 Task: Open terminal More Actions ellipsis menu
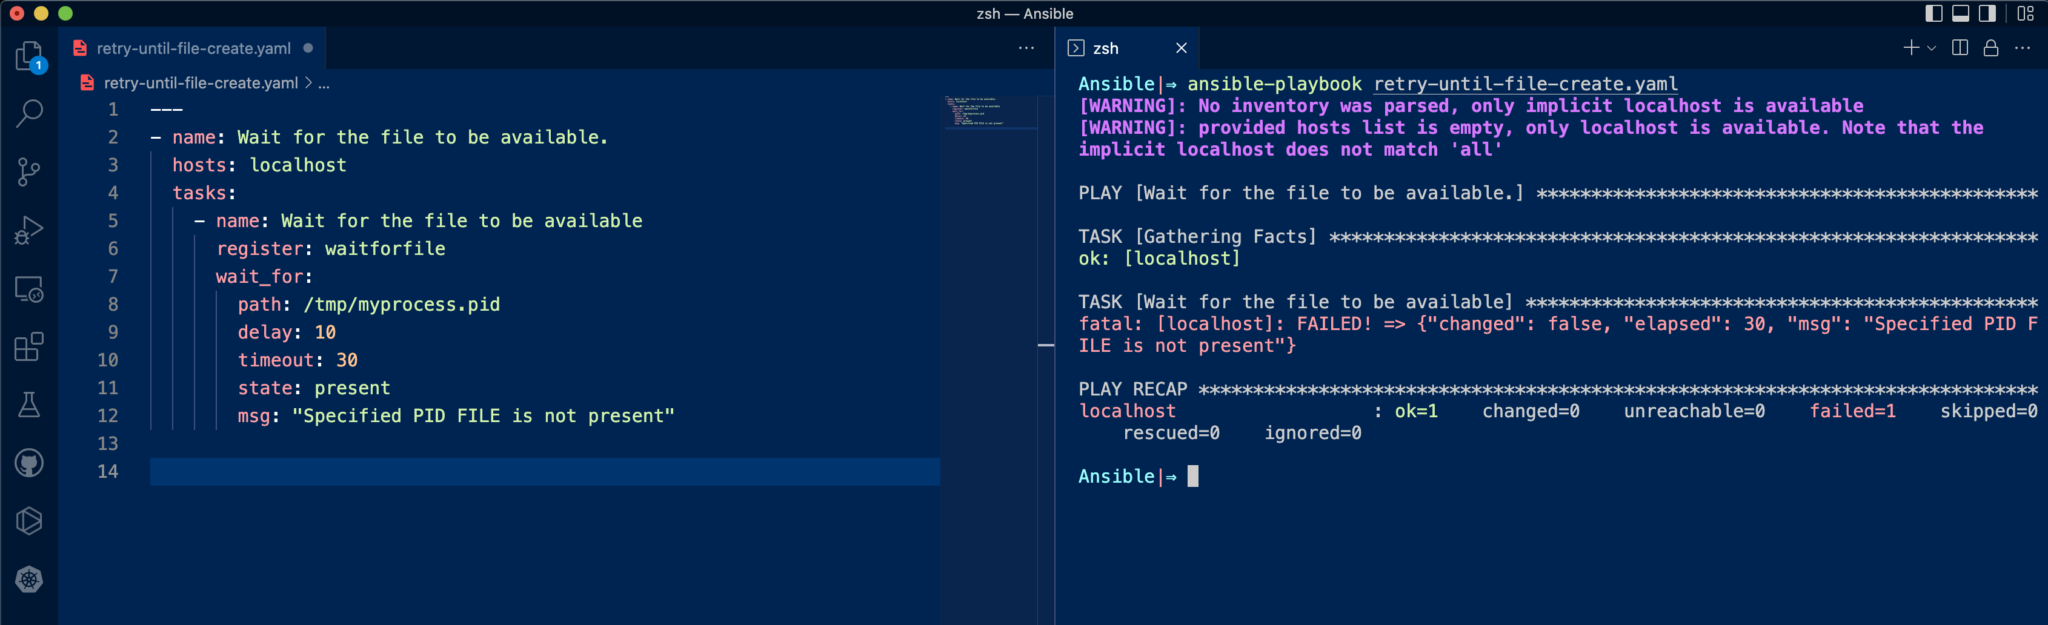point(2023,48)
